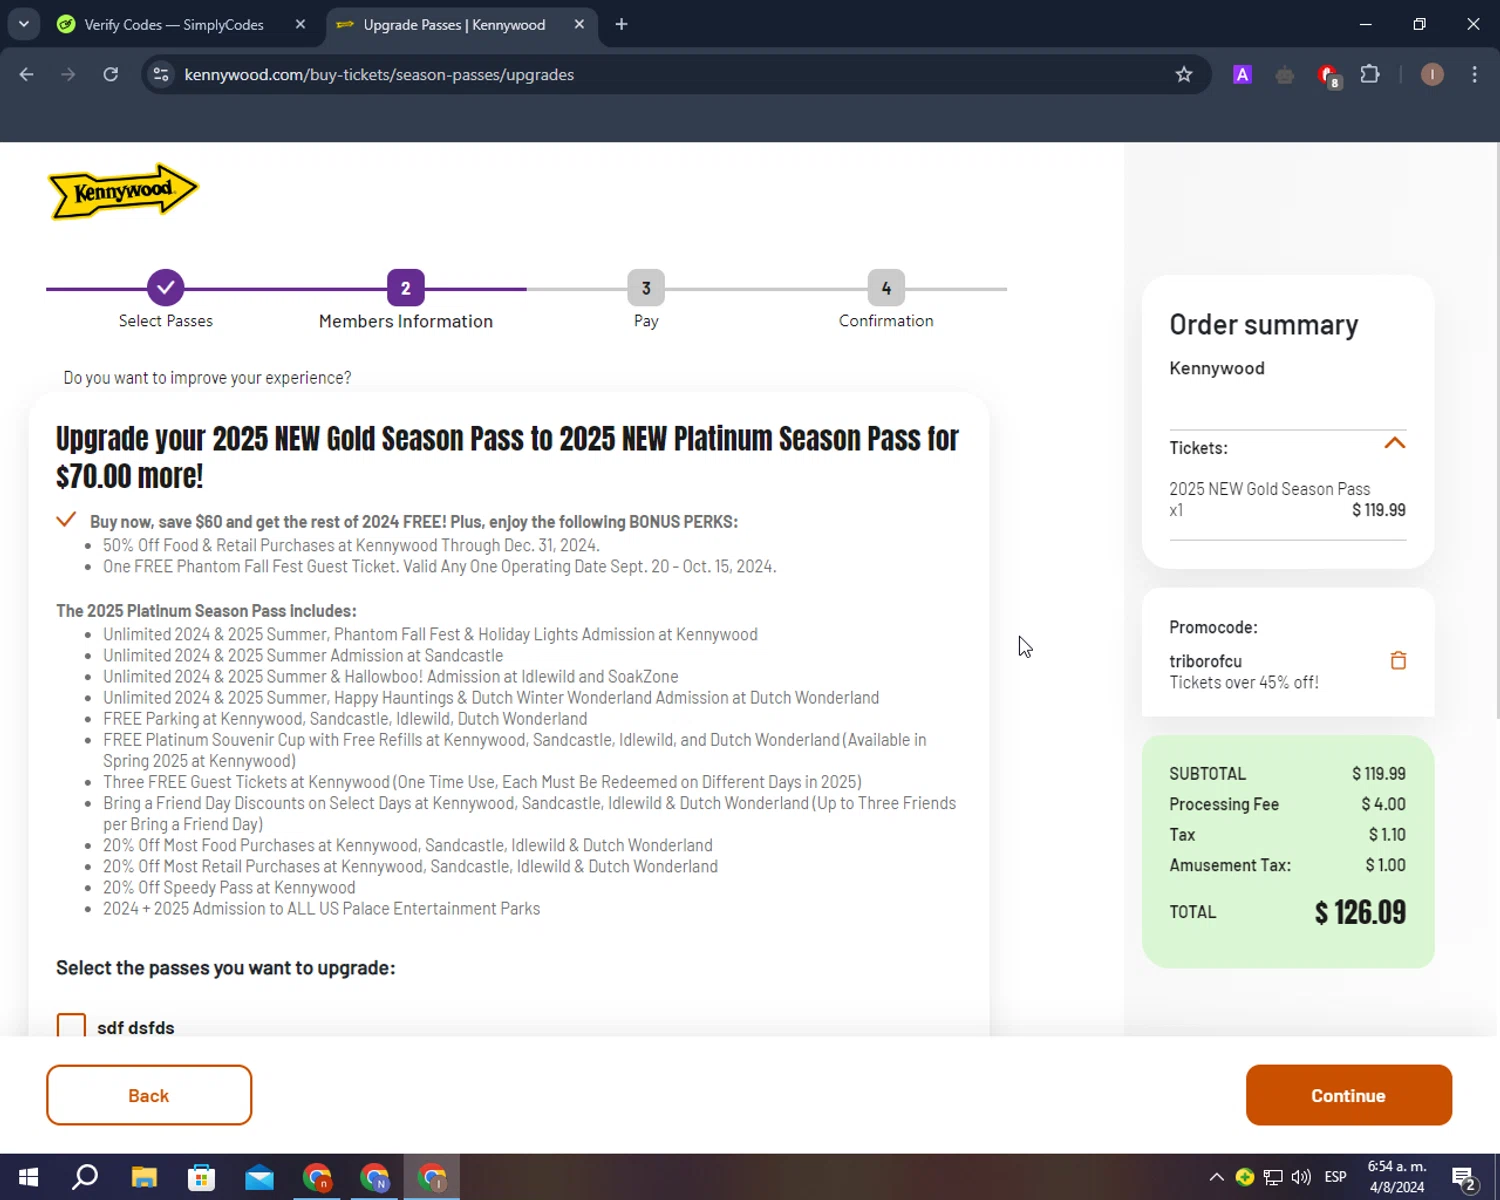Open the green circular tray app icon
This screenshot has height=1200, width=1500.
(1244, 1177)
